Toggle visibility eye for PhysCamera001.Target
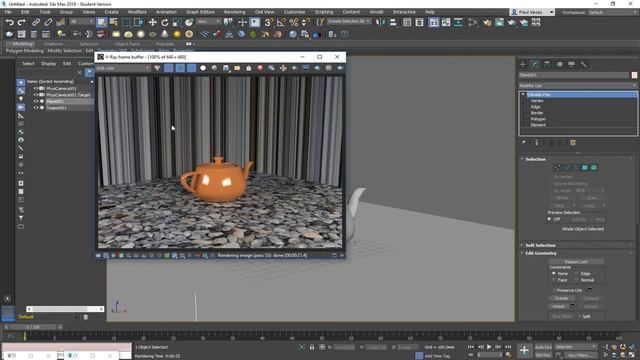The height and width of the screenshot is (360, 640). click(x=36, y=95)
